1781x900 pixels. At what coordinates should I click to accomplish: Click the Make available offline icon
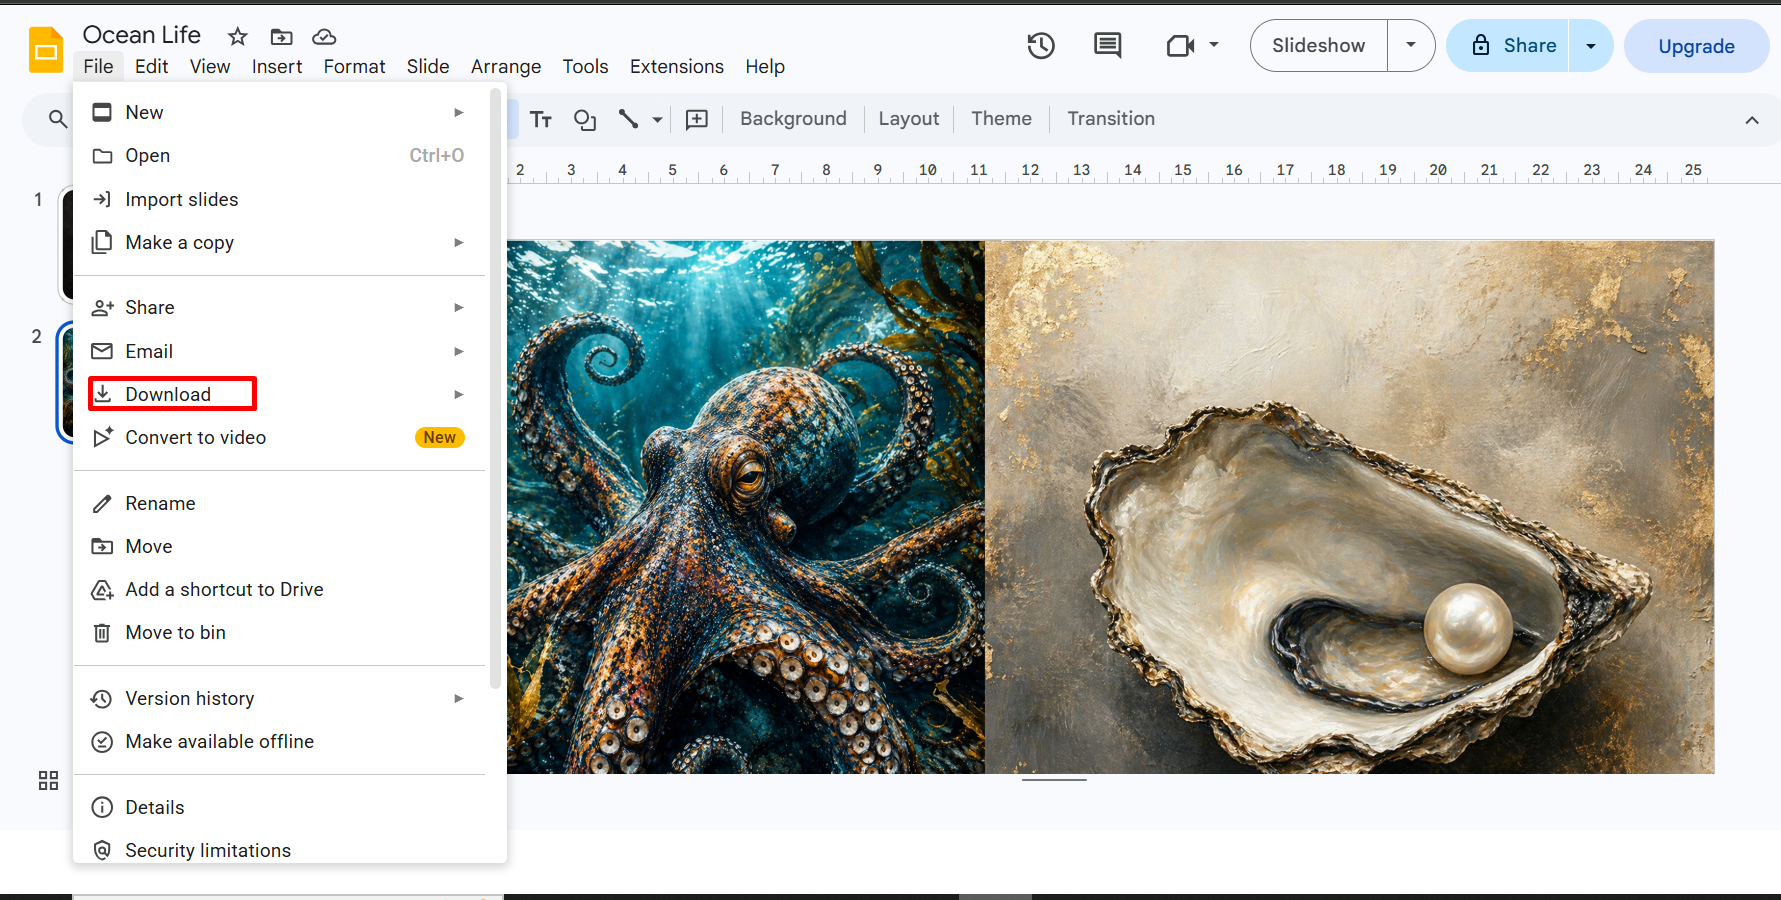point(102,741)
